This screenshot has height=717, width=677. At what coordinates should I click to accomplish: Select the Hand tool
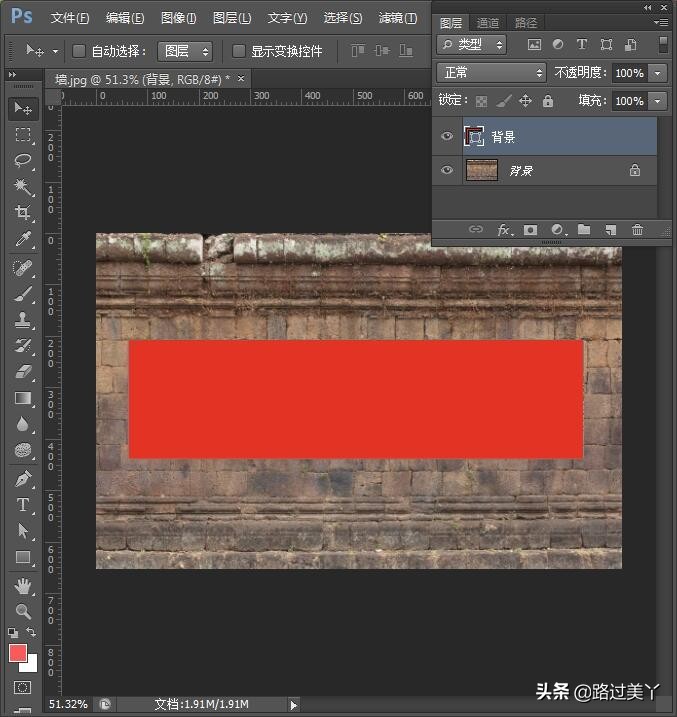[23, 586]
